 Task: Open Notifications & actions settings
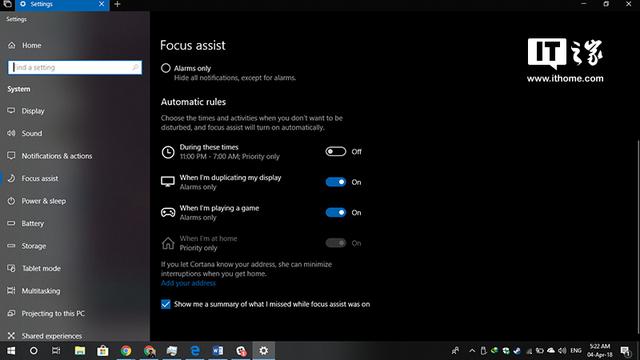49,156
